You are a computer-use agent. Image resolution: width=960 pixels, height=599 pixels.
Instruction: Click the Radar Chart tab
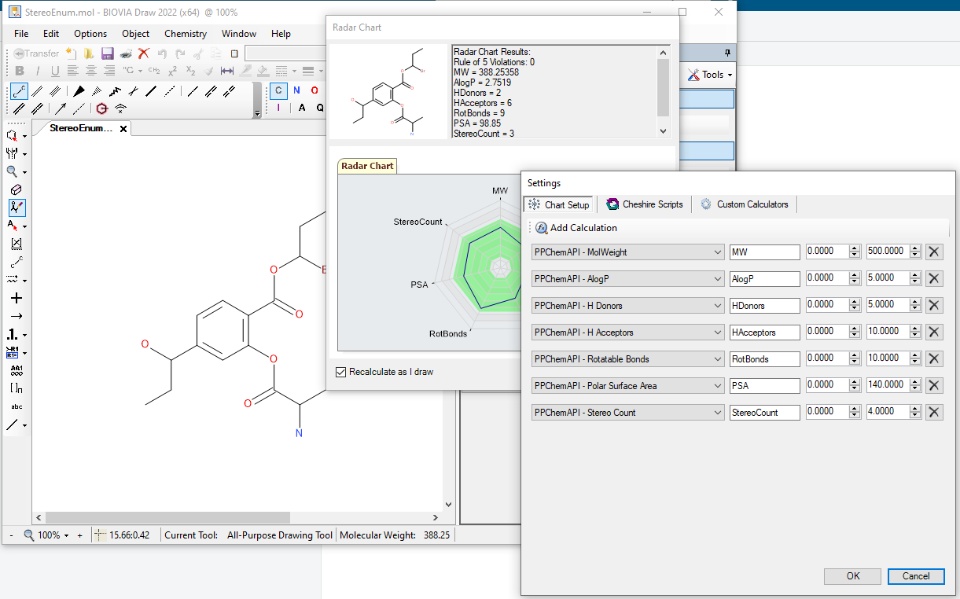tap(367, 166)
